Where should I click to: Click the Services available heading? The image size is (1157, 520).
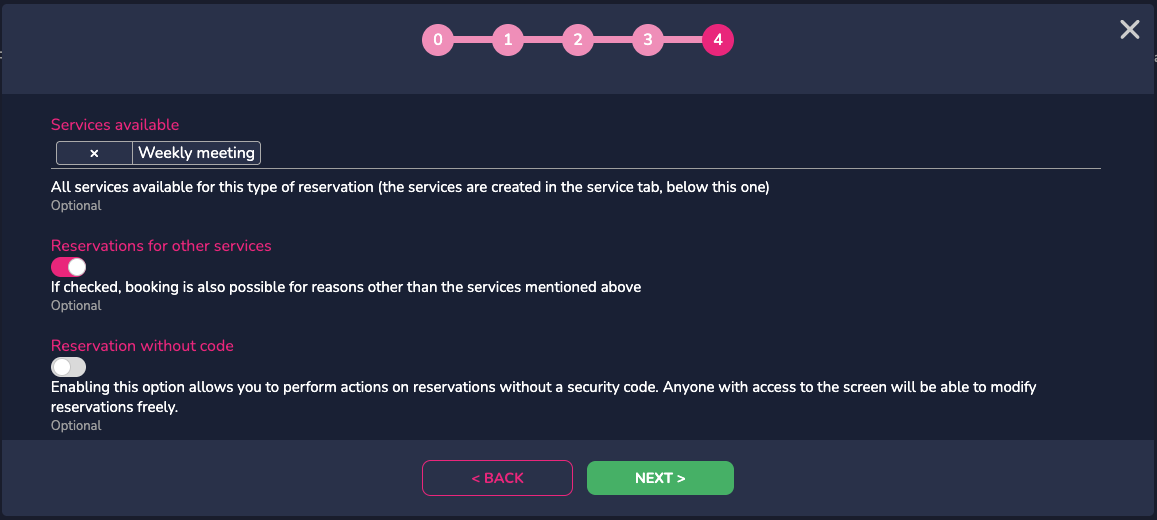tap(115, 125)
